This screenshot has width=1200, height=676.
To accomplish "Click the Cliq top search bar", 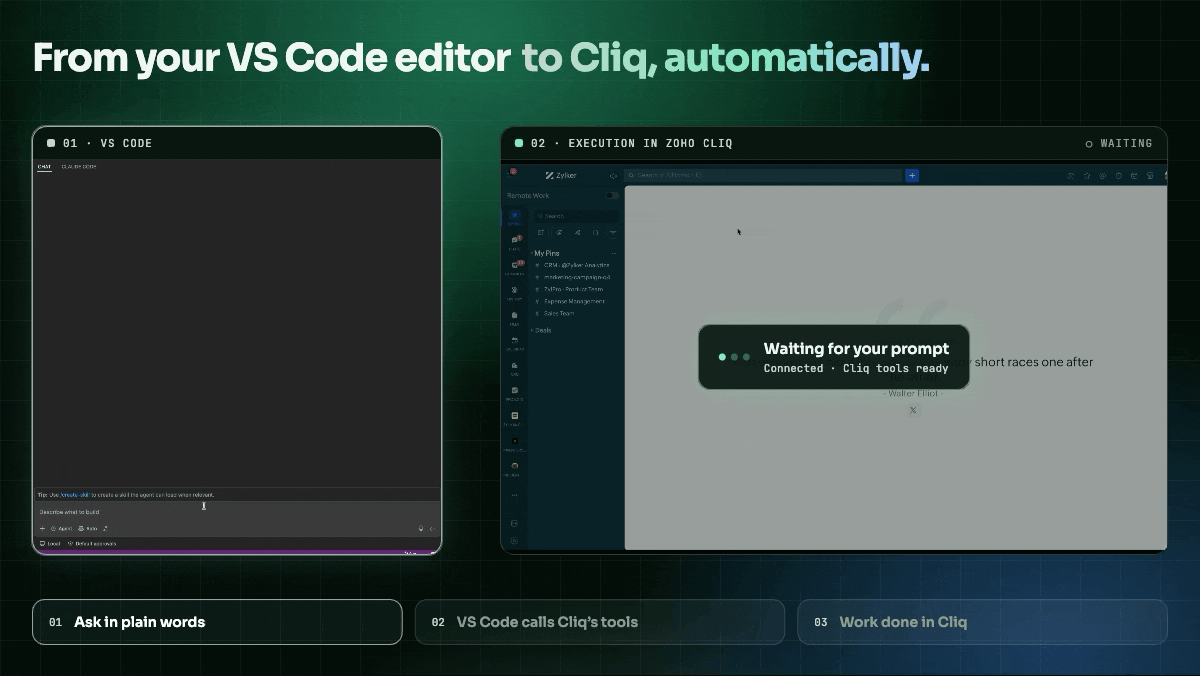I will pos(763,175).
